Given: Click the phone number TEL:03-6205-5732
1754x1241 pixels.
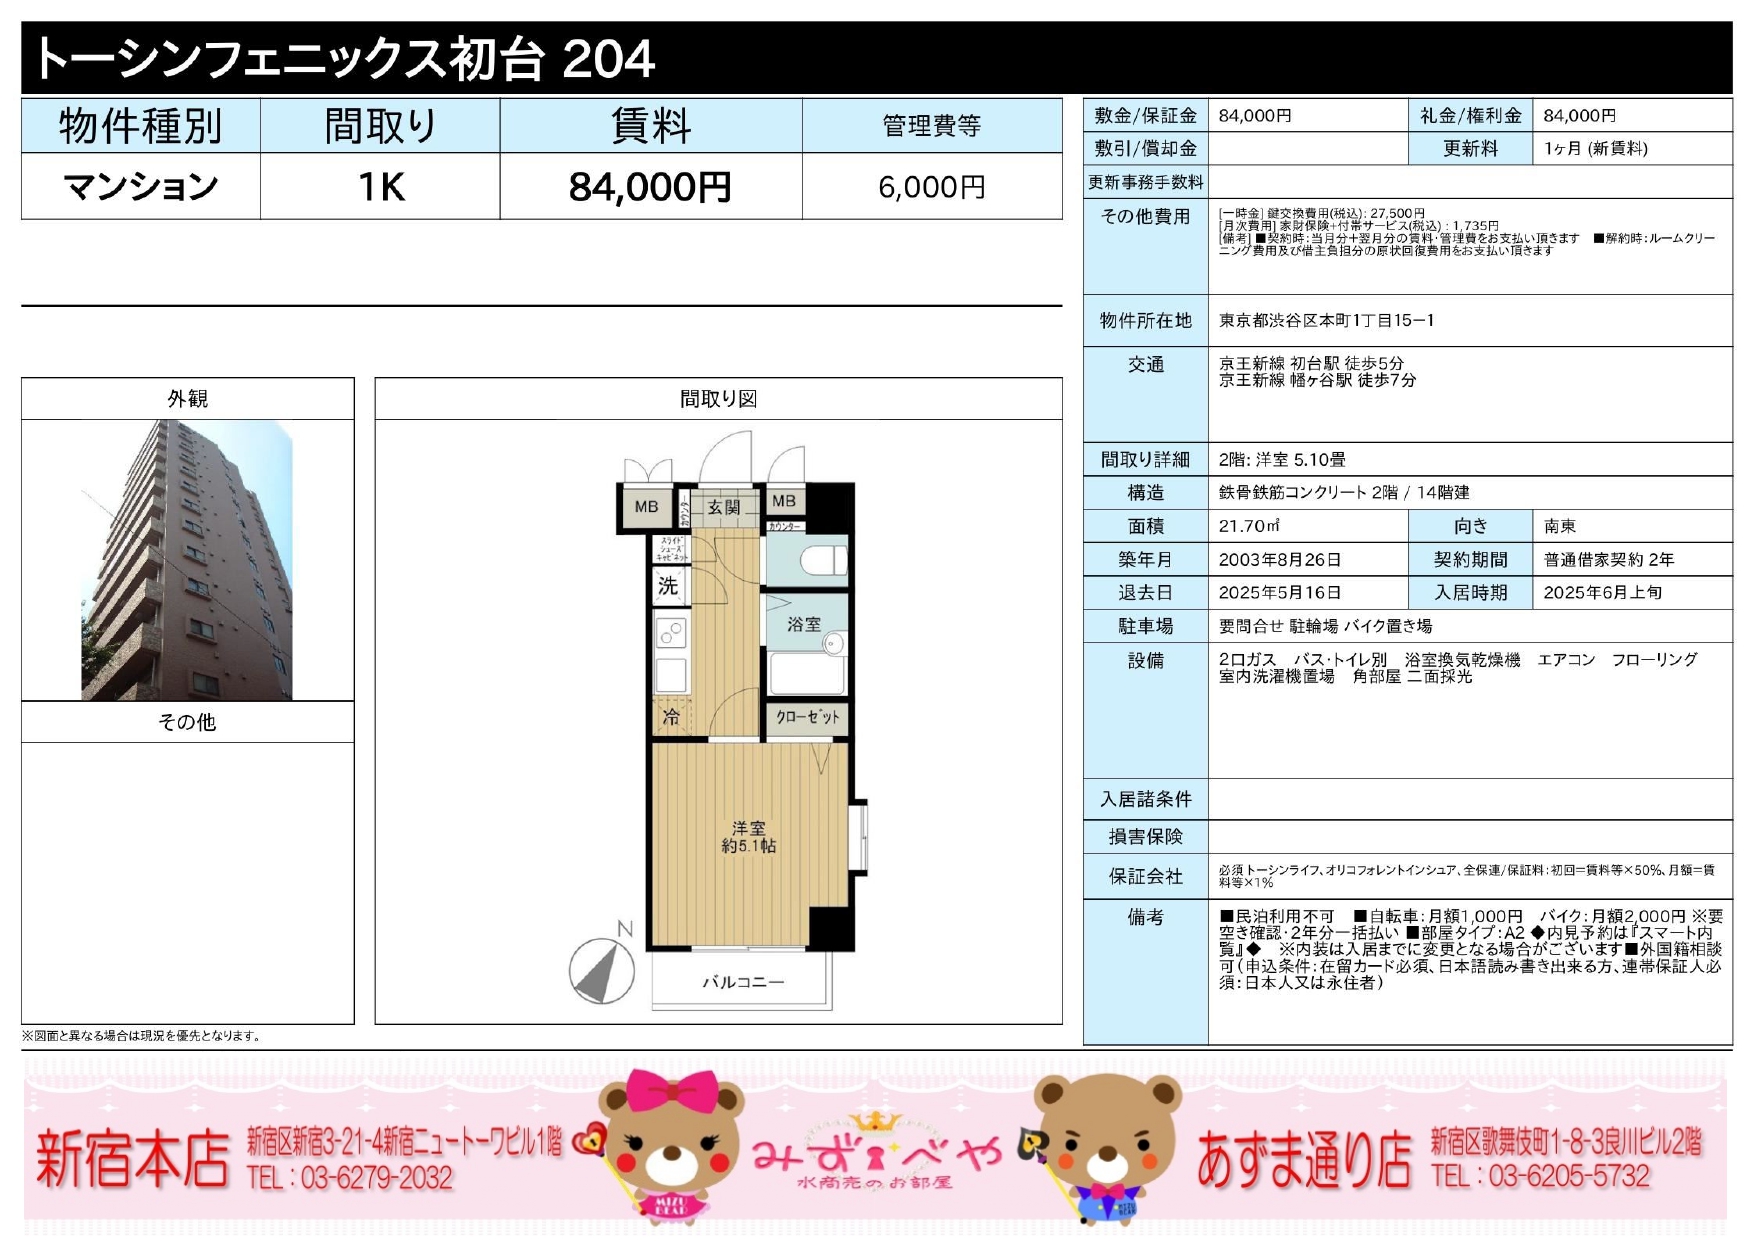Looking at the screenshot, I should point(1540,1176).
